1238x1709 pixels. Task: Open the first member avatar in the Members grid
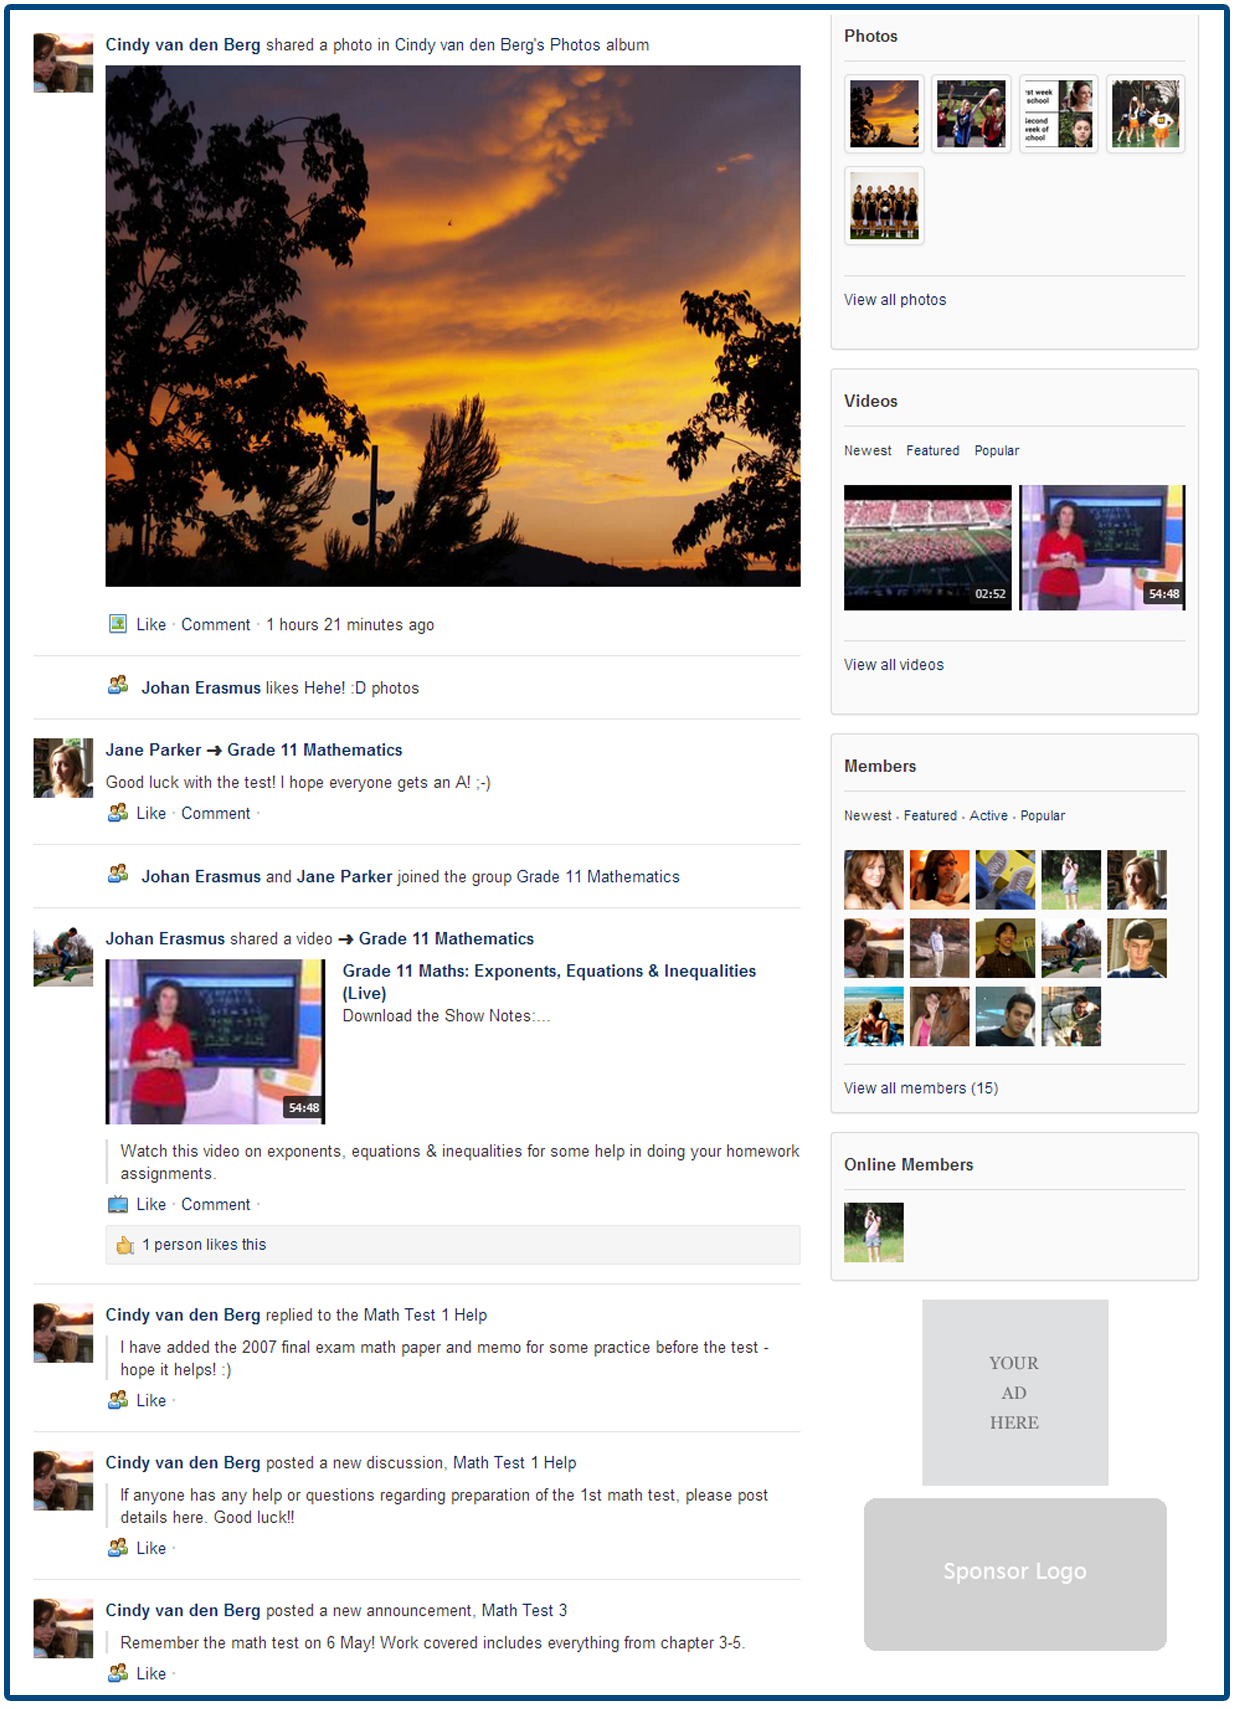click(874, 880)
